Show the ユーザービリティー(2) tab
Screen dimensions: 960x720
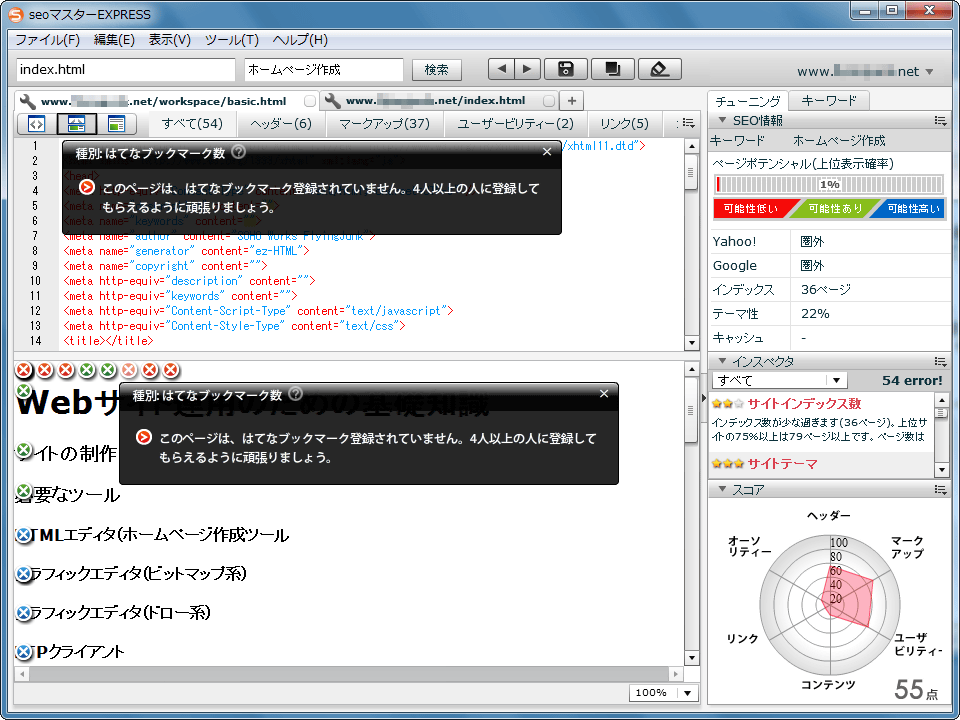point(516,124)
